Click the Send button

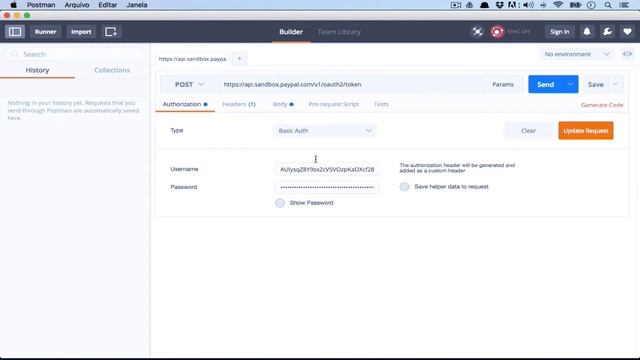pyautogui.click(x=546, y=84)
